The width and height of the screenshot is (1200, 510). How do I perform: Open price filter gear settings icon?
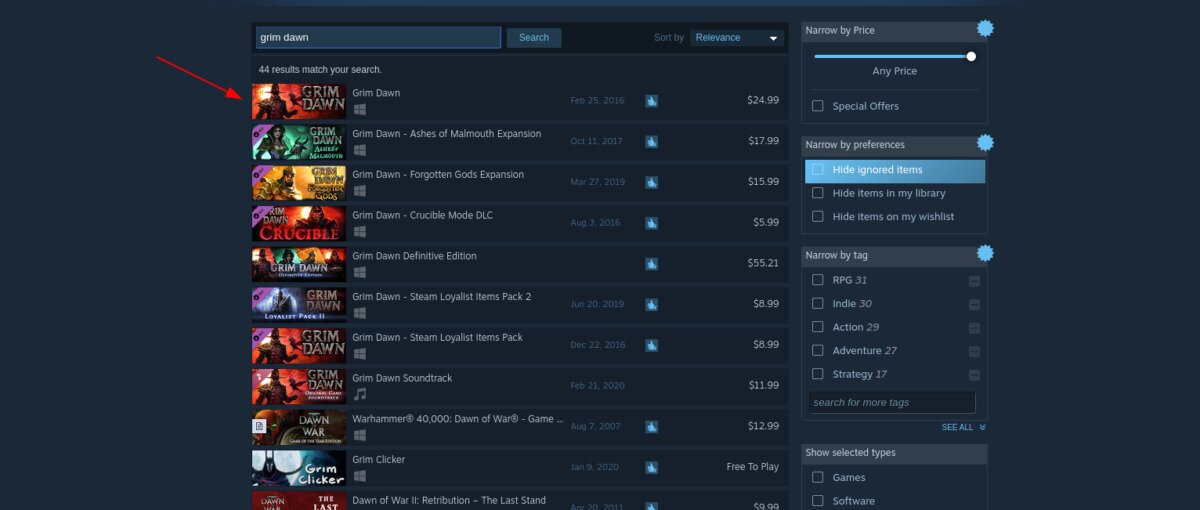(985, 28)
